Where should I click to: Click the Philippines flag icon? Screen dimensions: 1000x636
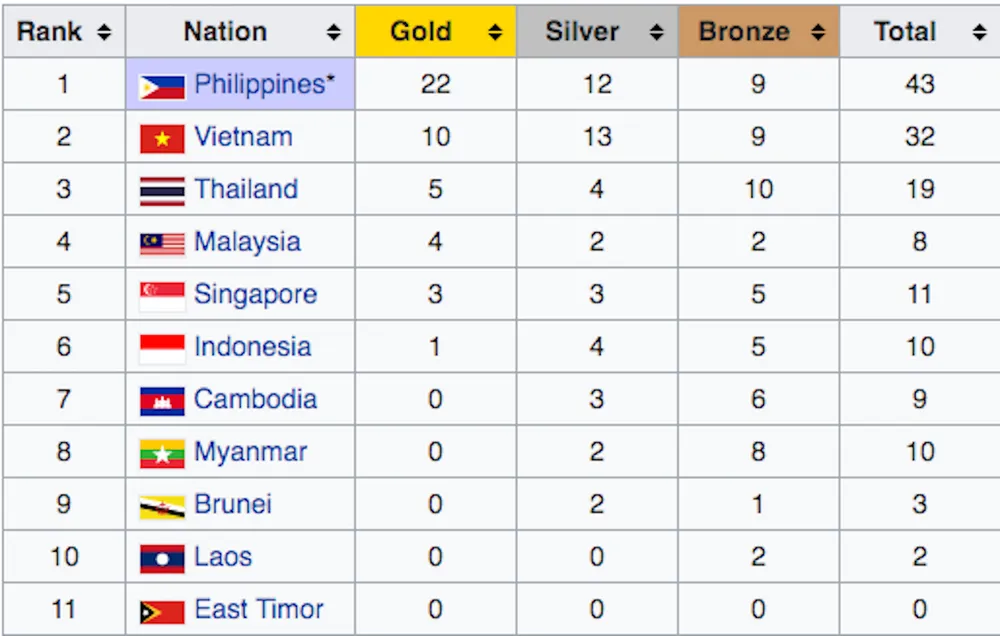pos(162,86)
